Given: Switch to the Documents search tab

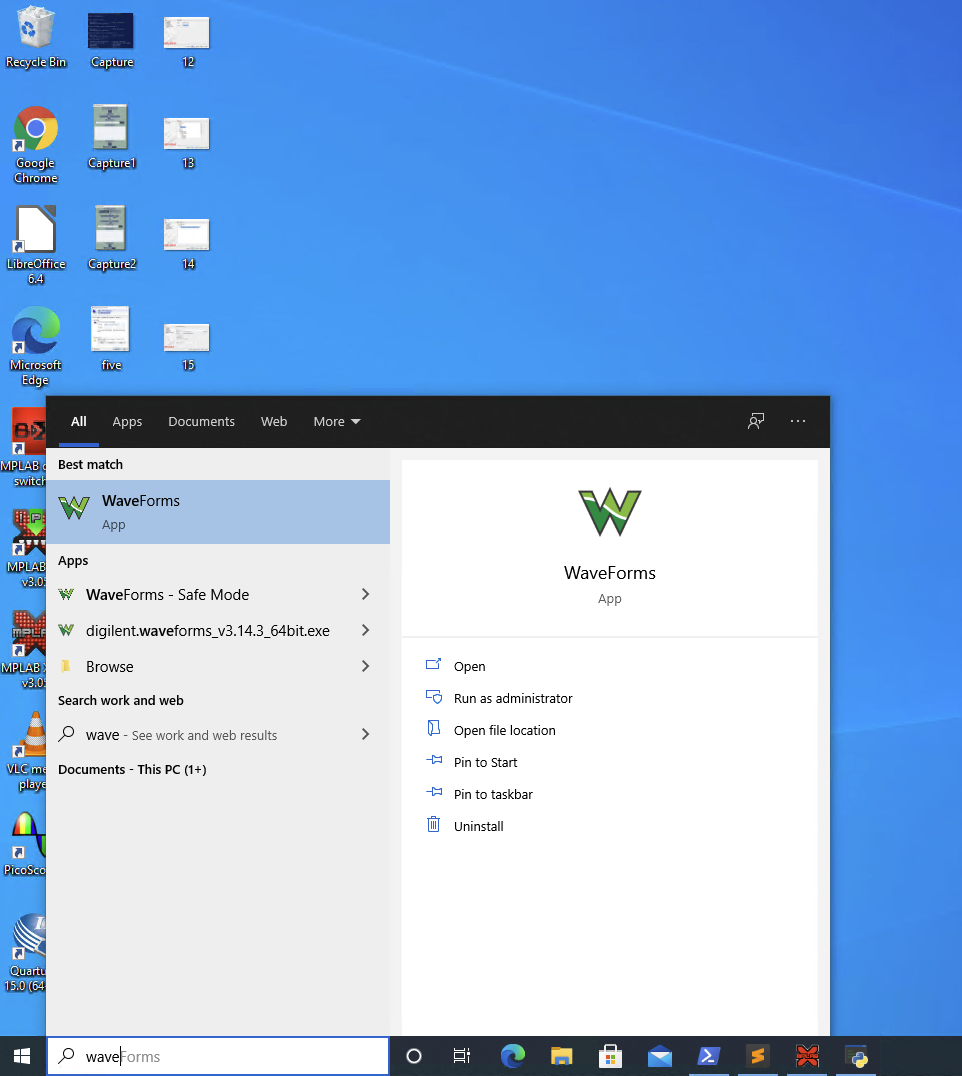Looking at the screenshot, I should point(201,421).
